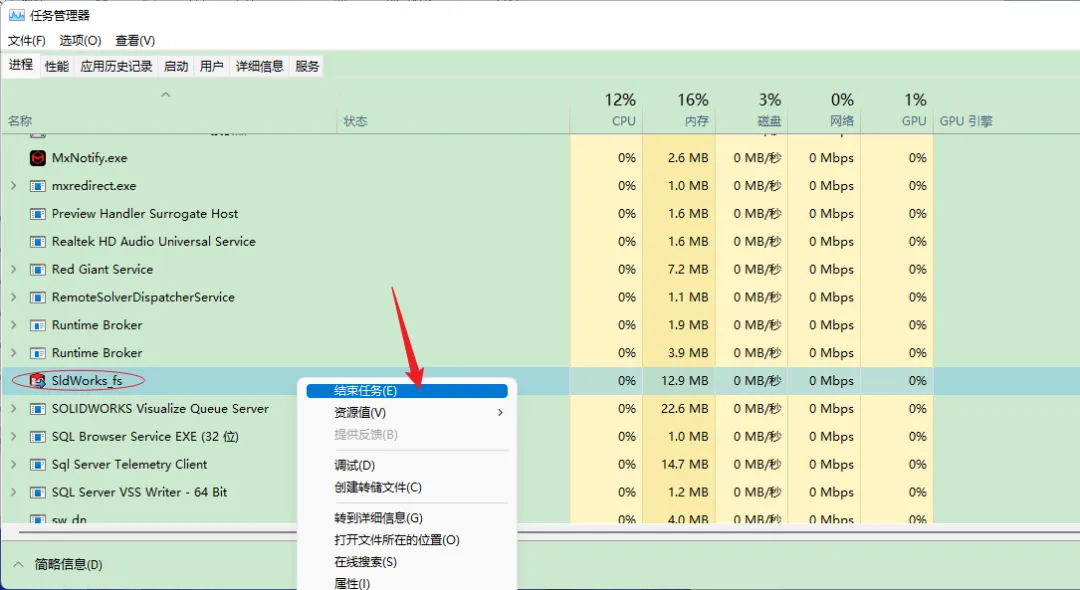Click the 7.2 MB memory value

(688, 270)
